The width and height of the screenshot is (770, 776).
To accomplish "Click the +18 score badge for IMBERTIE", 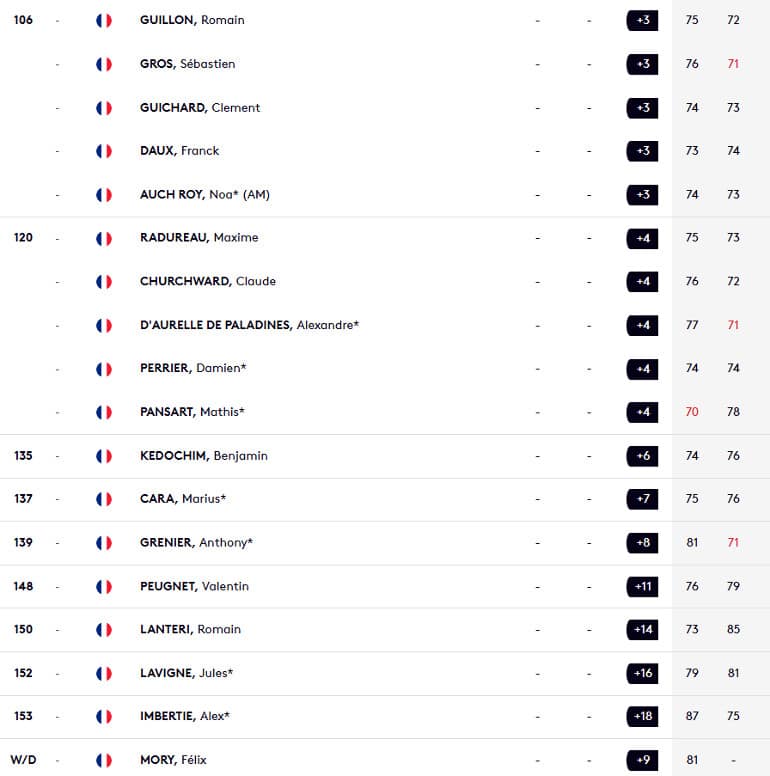I will click(x=642, y=716).
